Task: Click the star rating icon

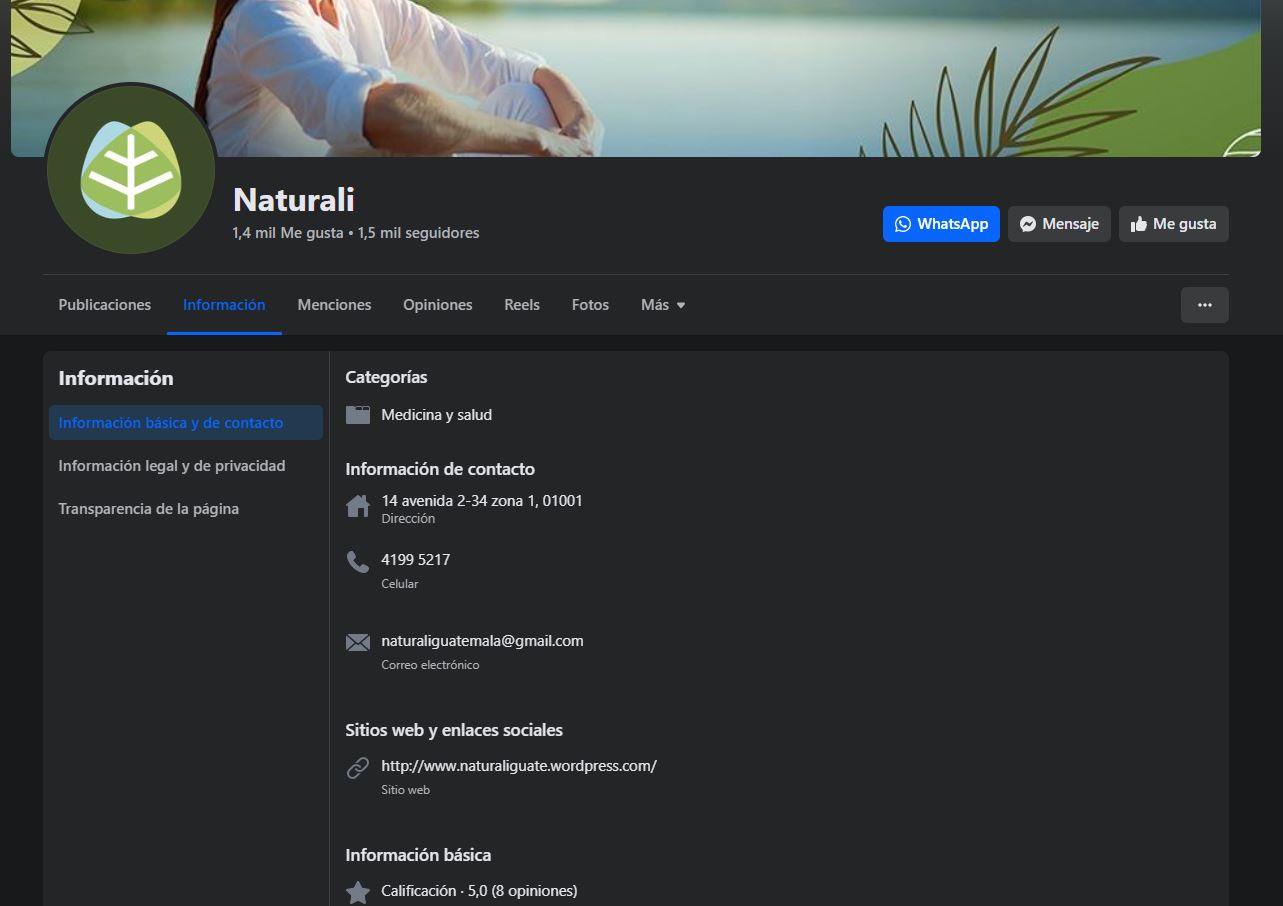Action: point(358,892)
